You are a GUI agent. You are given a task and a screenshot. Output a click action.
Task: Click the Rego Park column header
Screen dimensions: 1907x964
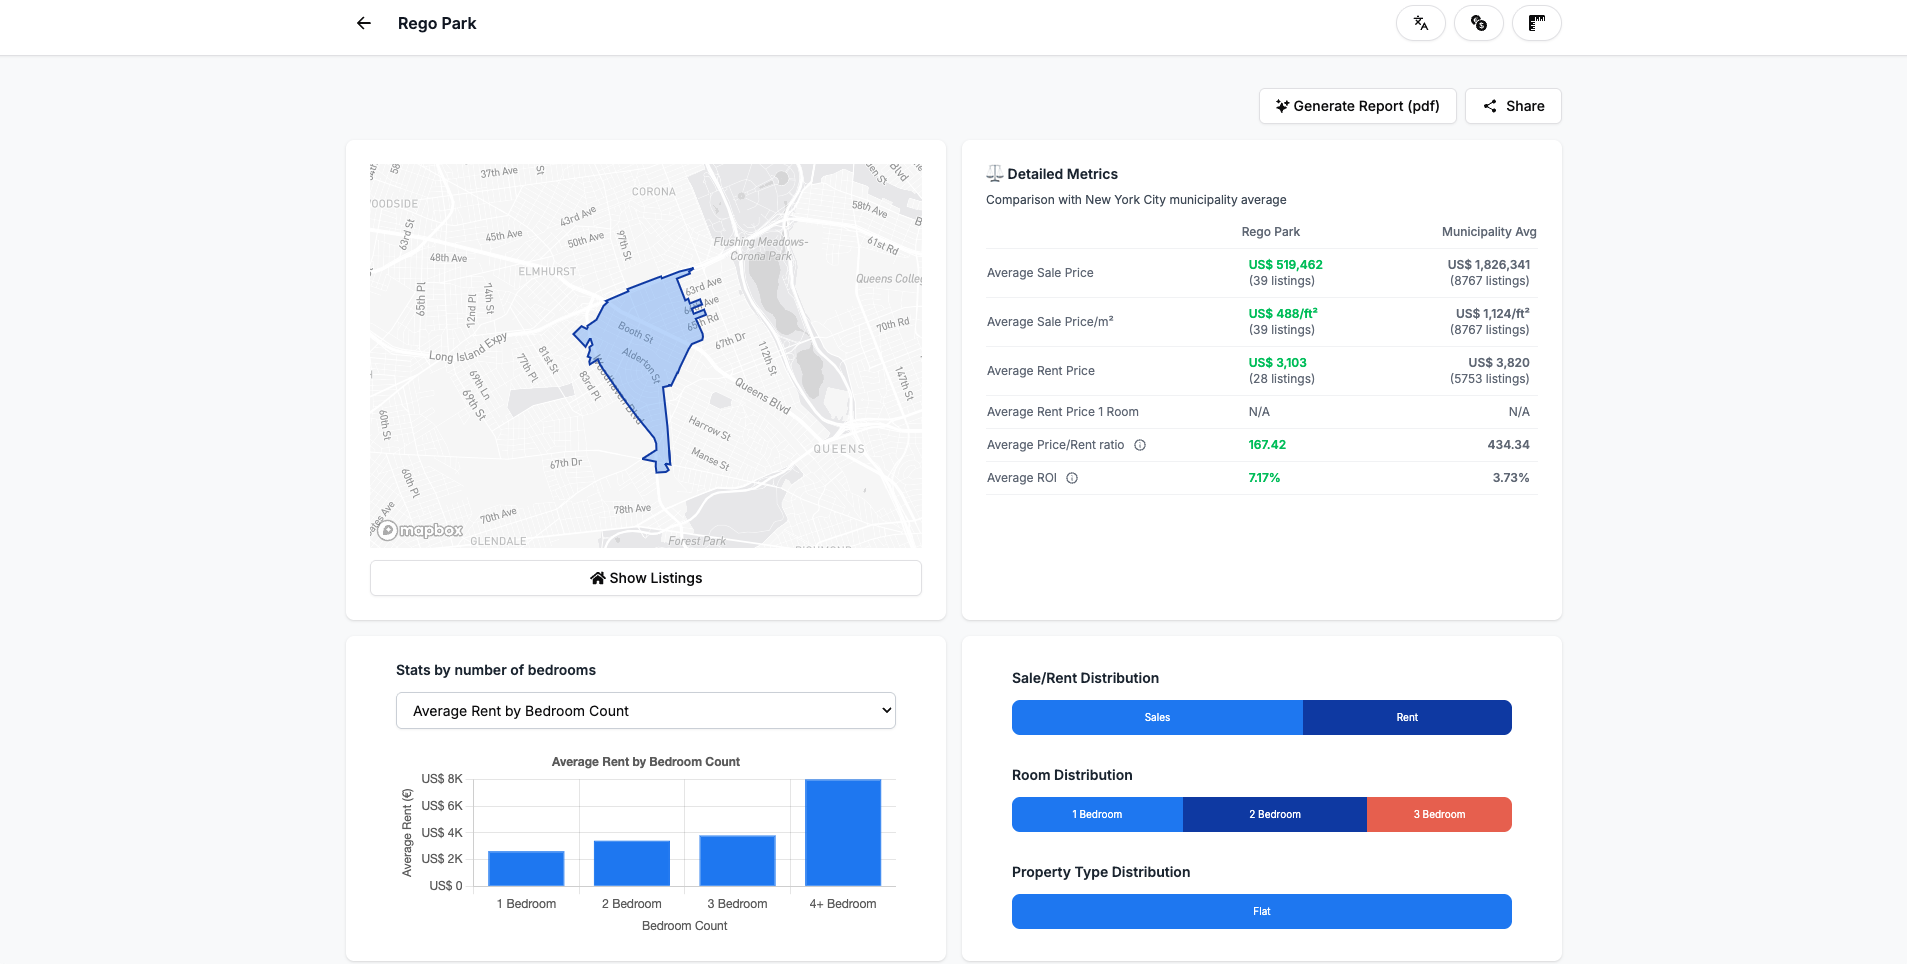[x=1270, y=231]
